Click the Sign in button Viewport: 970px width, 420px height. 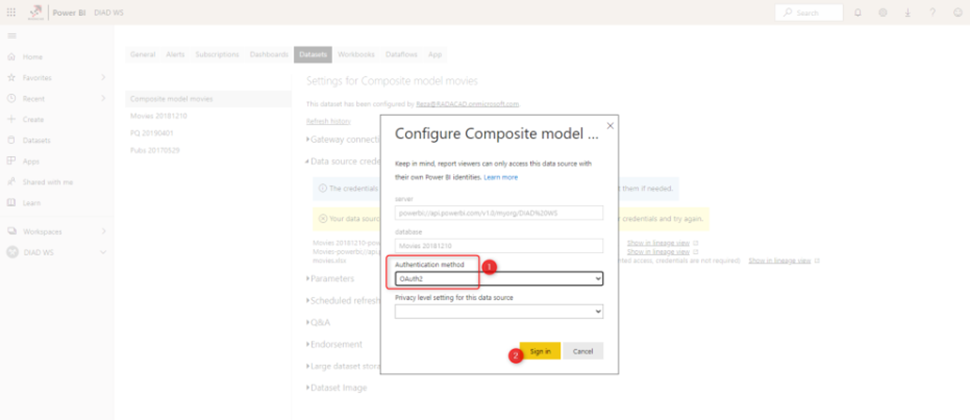point(540,351)
